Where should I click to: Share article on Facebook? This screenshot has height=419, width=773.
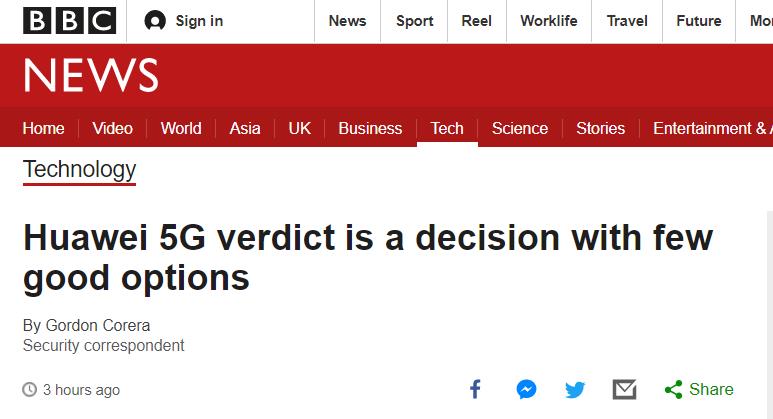click(x=475, y=389)
